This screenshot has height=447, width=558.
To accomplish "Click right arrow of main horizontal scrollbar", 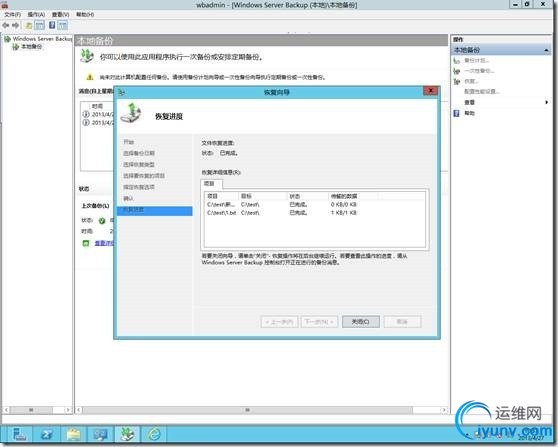I will 444,410.
